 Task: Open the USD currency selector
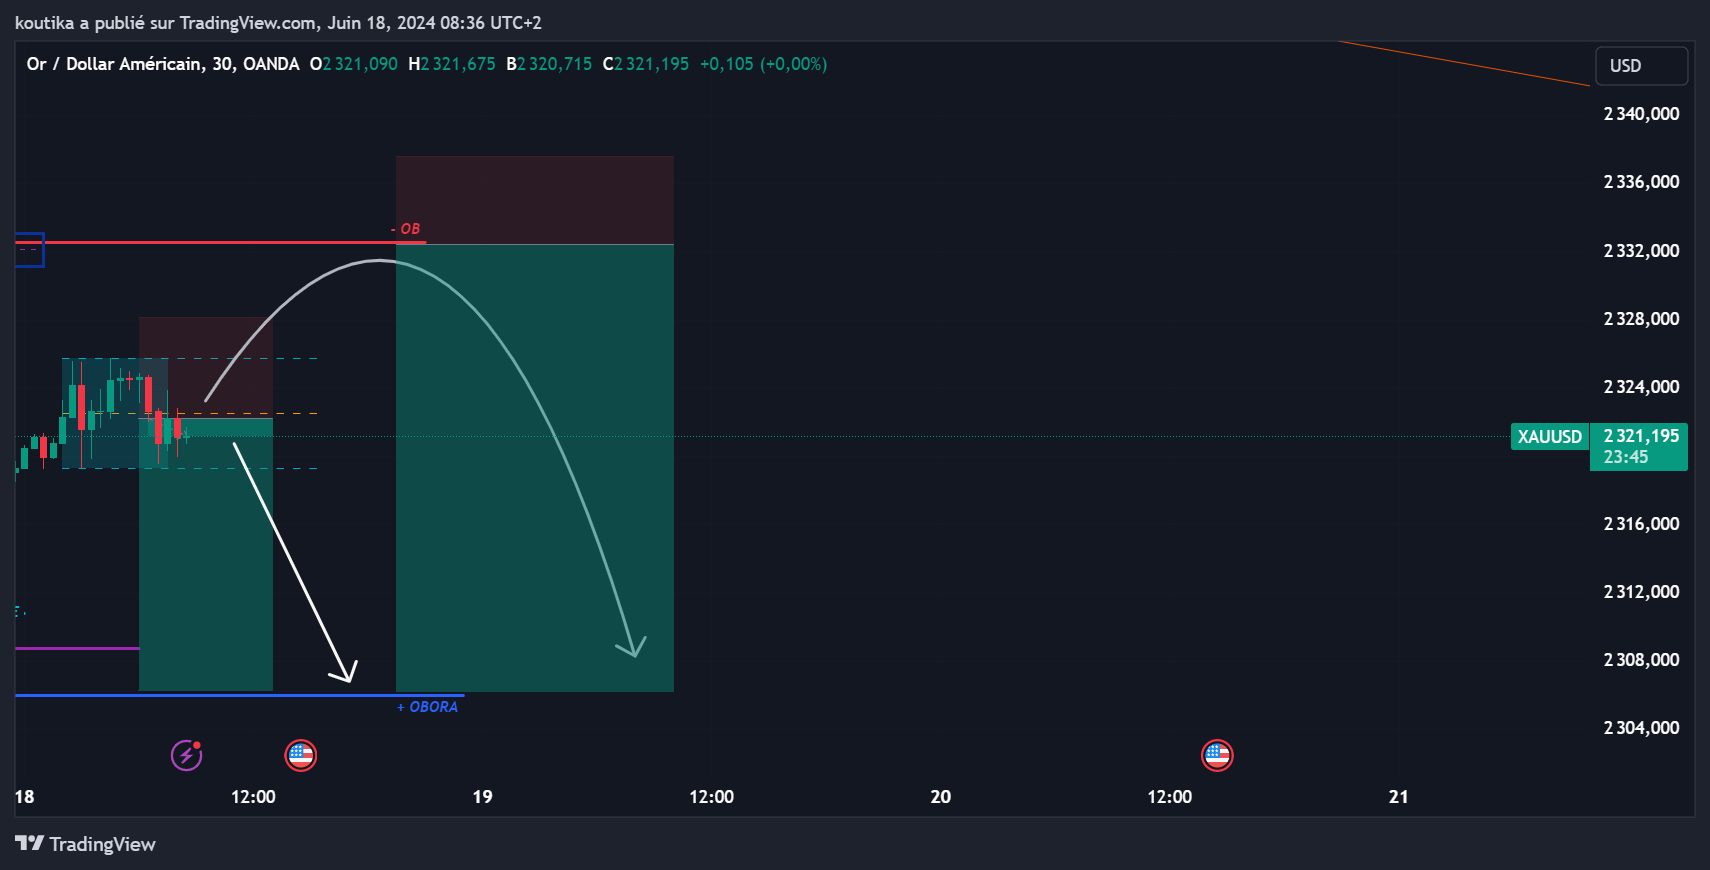1640,66
